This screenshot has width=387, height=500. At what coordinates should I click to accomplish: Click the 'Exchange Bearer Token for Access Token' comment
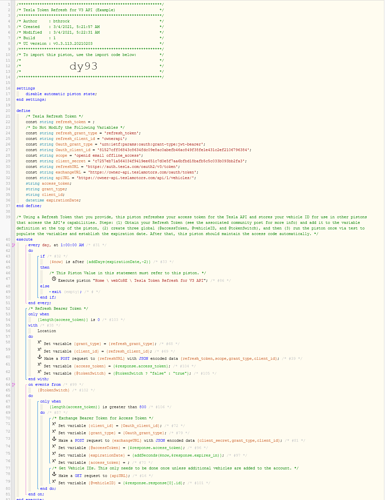point(103,418)
